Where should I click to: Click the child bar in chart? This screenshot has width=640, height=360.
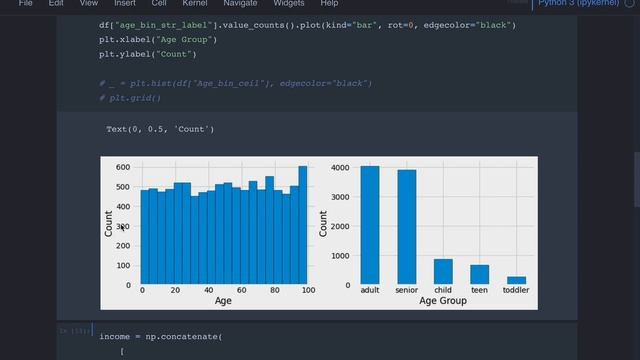click(x=443, y=271)
